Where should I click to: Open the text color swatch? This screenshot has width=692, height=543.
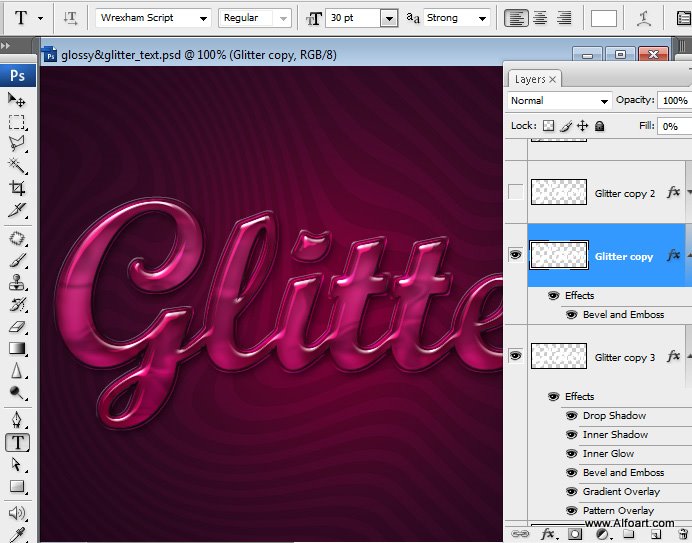604,18
